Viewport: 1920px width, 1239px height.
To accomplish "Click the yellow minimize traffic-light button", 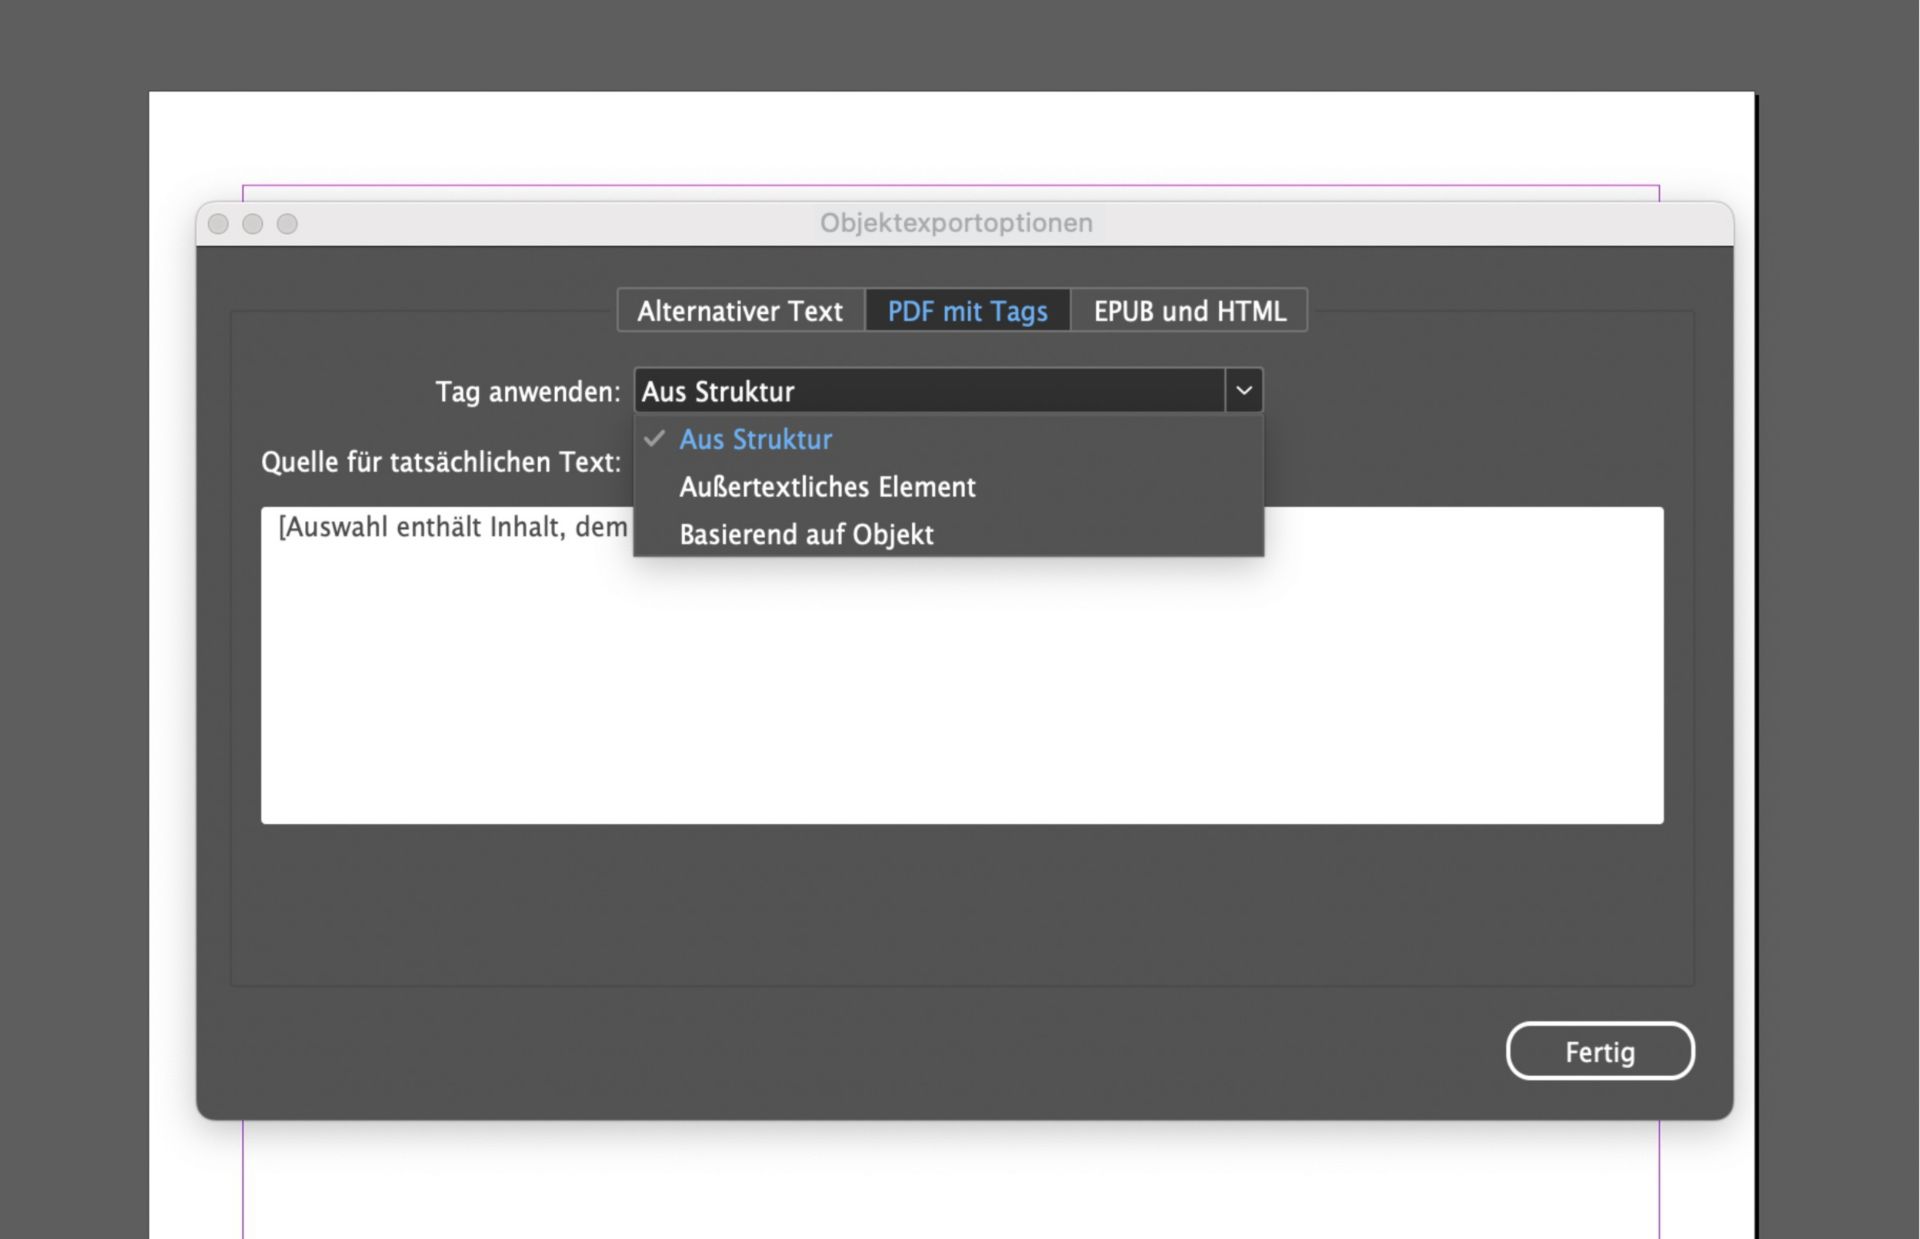I will click(x=252, y=224).
